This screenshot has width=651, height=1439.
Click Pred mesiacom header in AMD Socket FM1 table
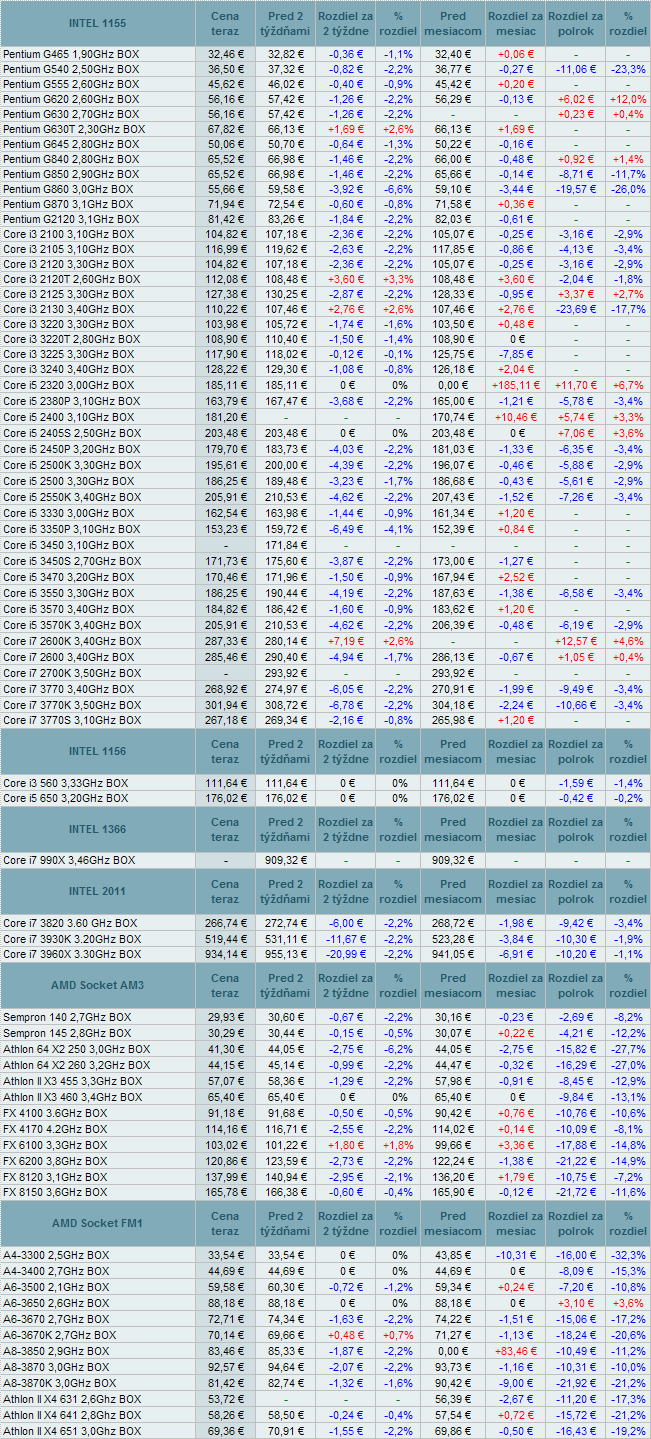pyautogui.click(x=453, y=1224)
